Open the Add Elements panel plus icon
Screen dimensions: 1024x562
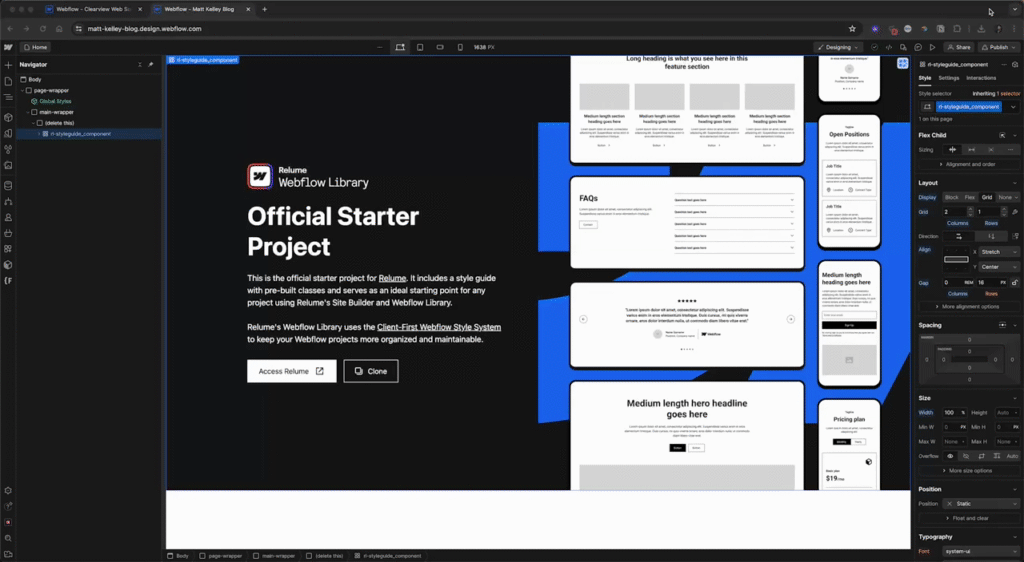pos(8,64)
